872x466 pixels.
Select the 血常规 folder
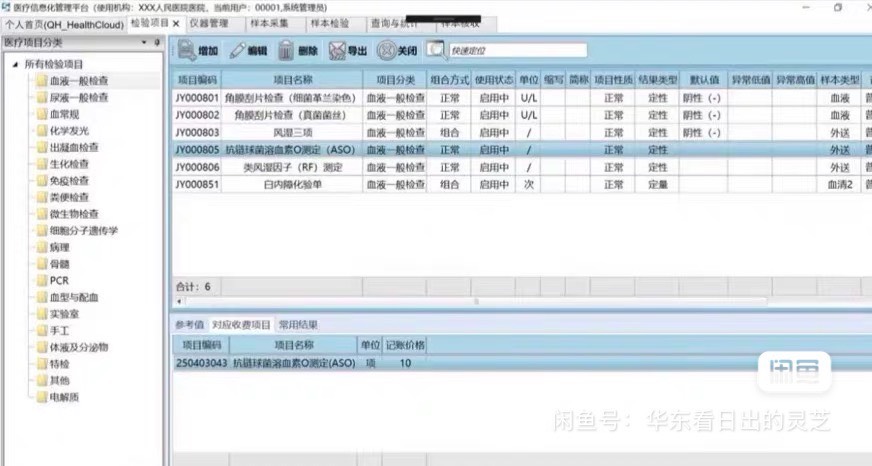point(58,115)
